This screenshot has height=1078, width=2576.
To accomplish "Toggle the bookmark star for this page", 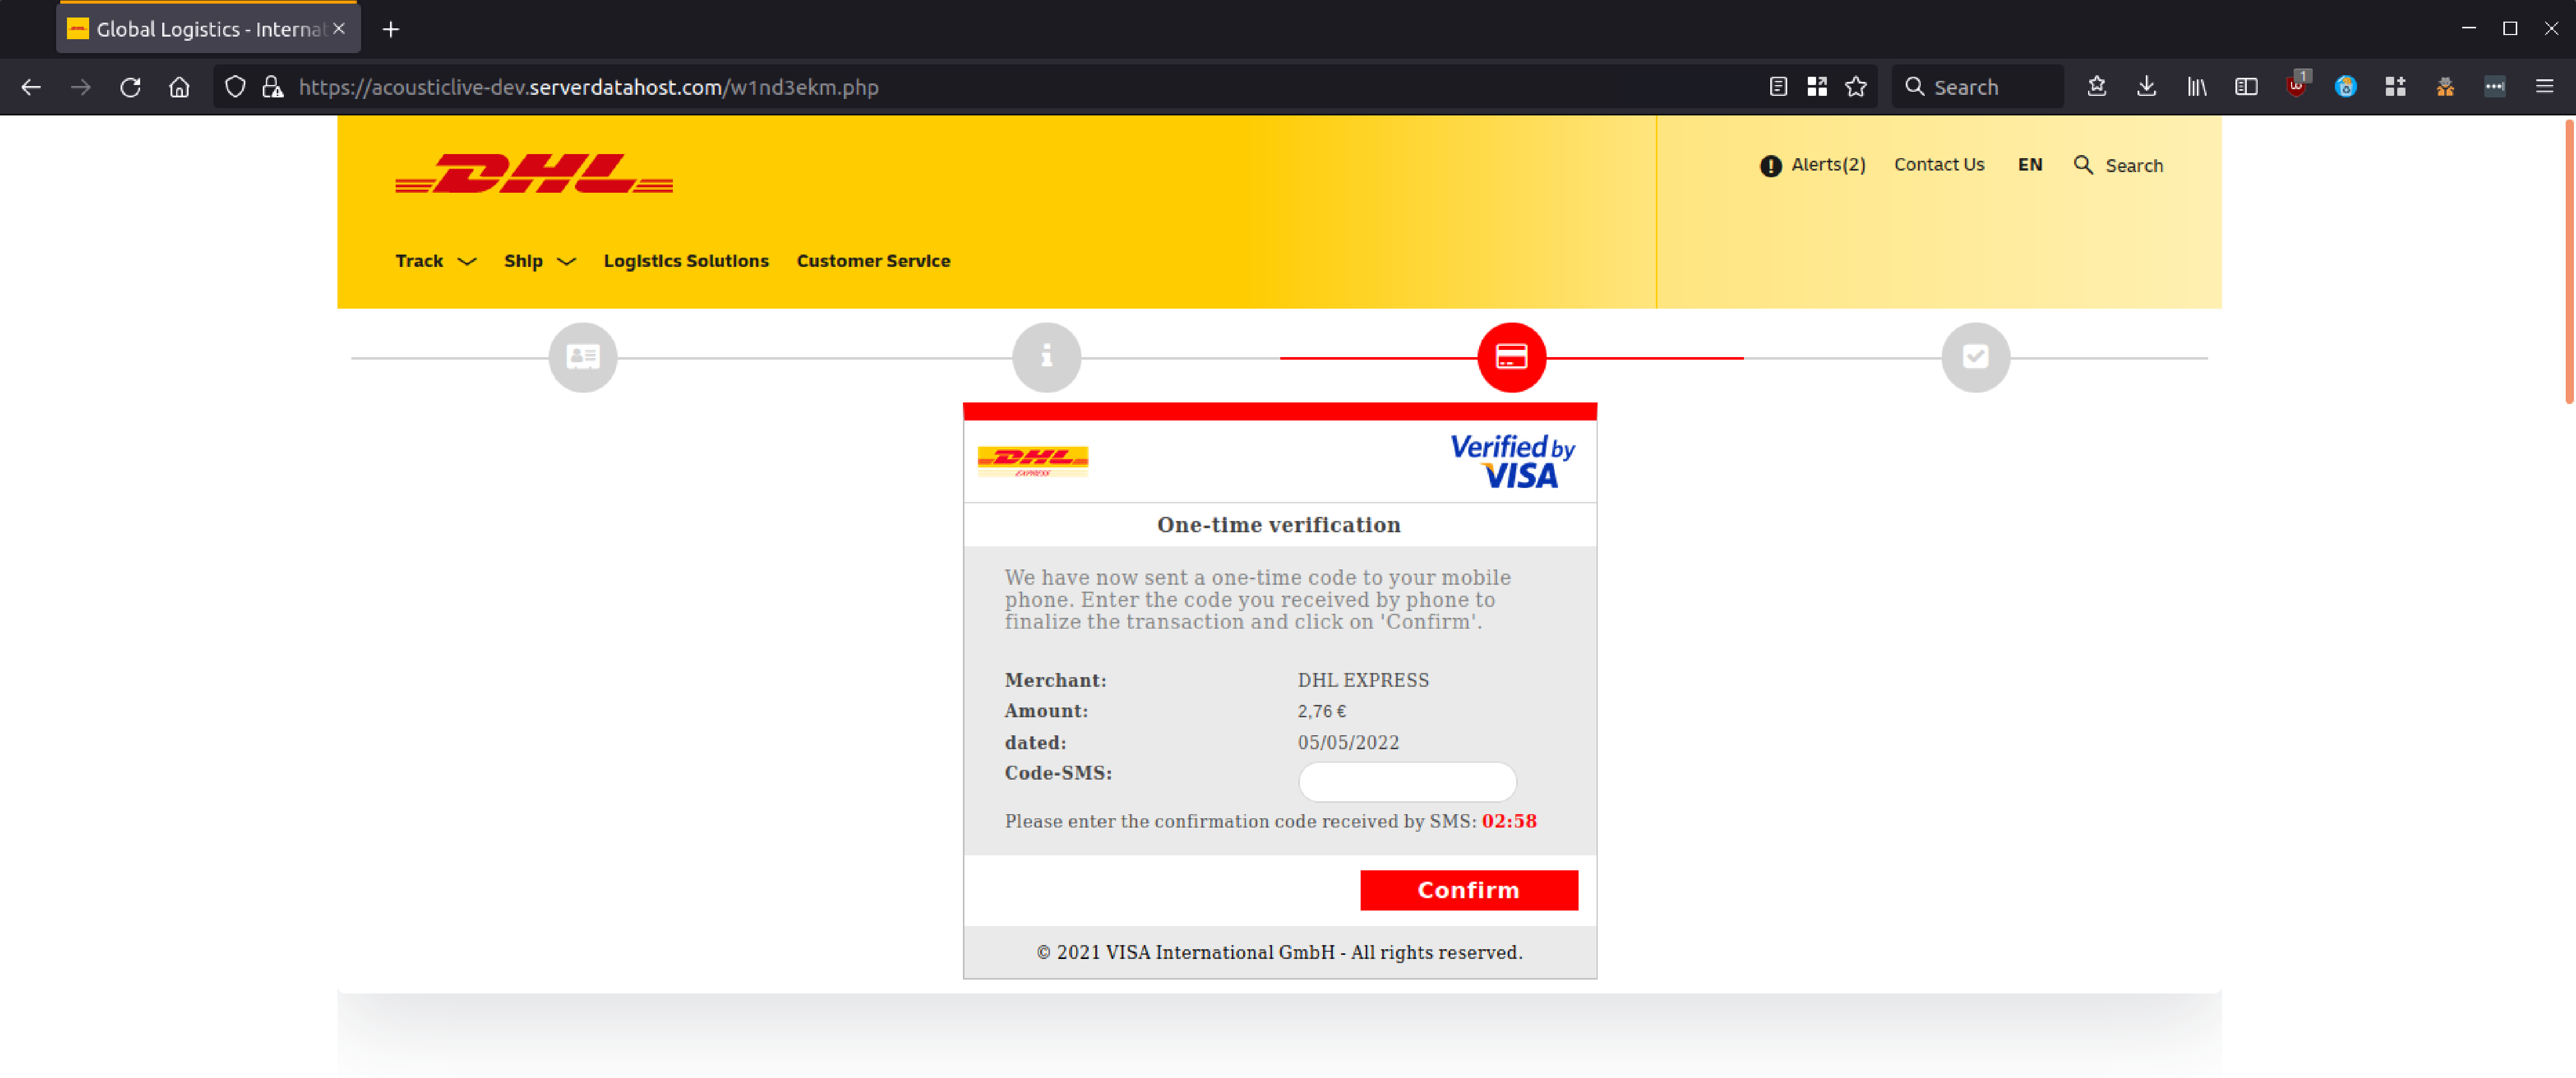I will click(1856, 87).
